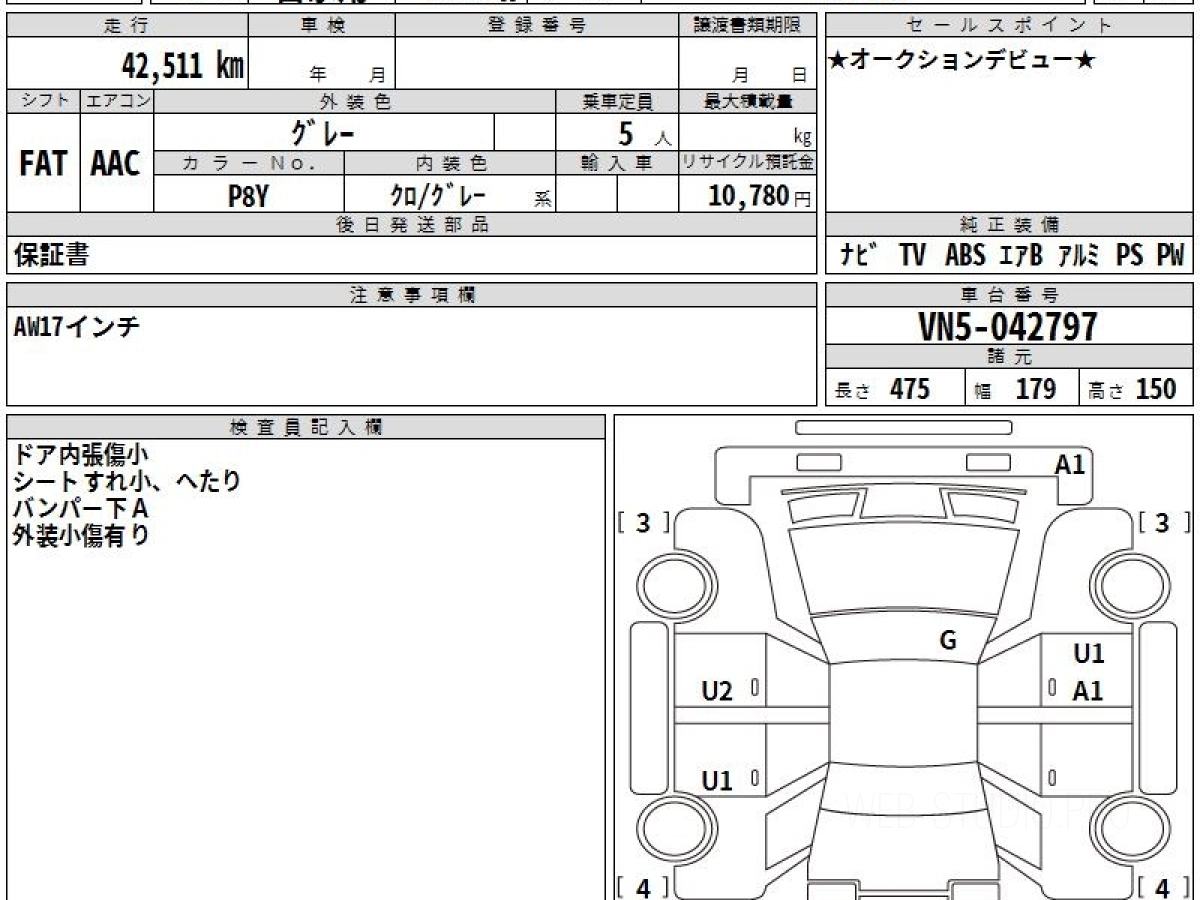Click the 登録番号 header cell
1200x900 pixels.
click(x=537, y=26)
